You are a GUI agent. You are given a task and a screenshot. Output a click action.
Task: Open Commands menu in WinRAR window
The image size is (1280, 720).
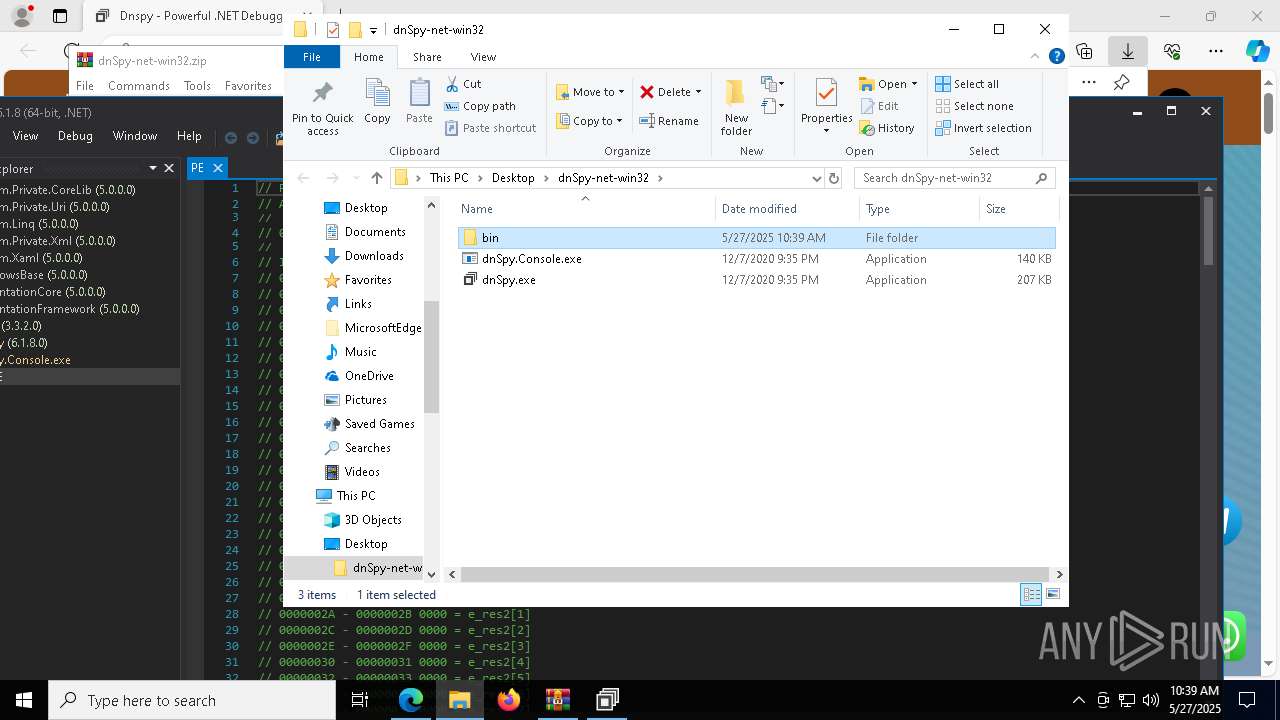(x=139, y=86)
